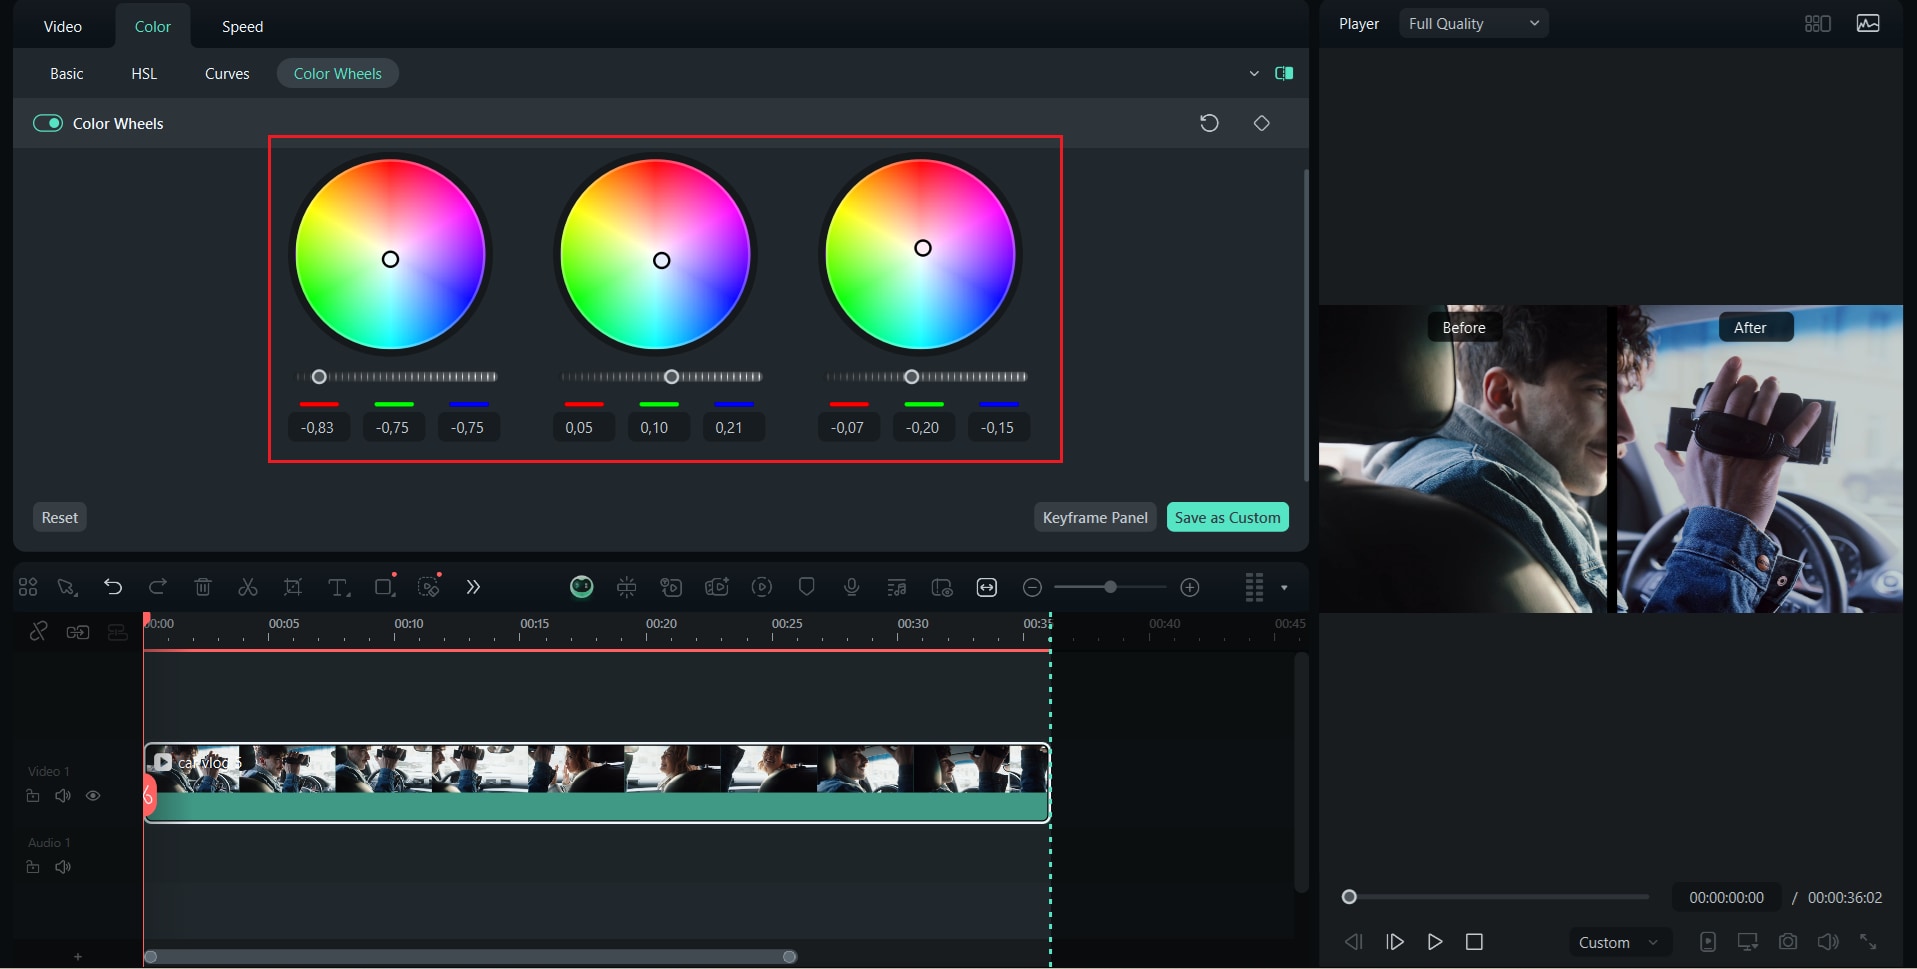
Task: Take a snapshot with the camera icon
Action: pos(1788,941)
